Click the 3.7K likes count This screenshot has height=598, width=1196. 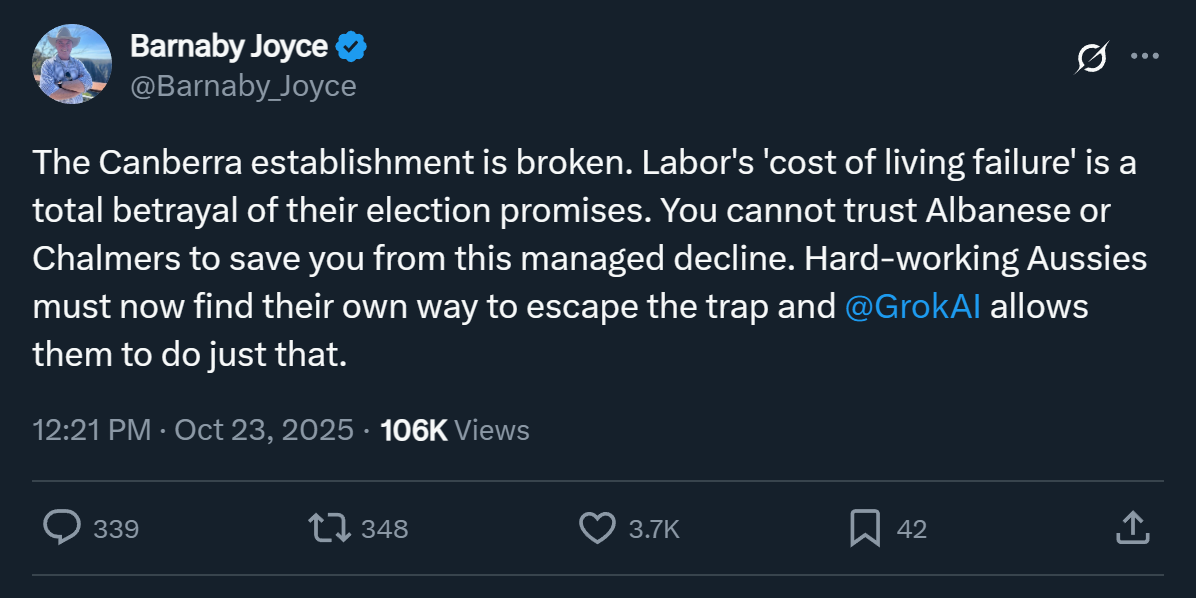654,529
